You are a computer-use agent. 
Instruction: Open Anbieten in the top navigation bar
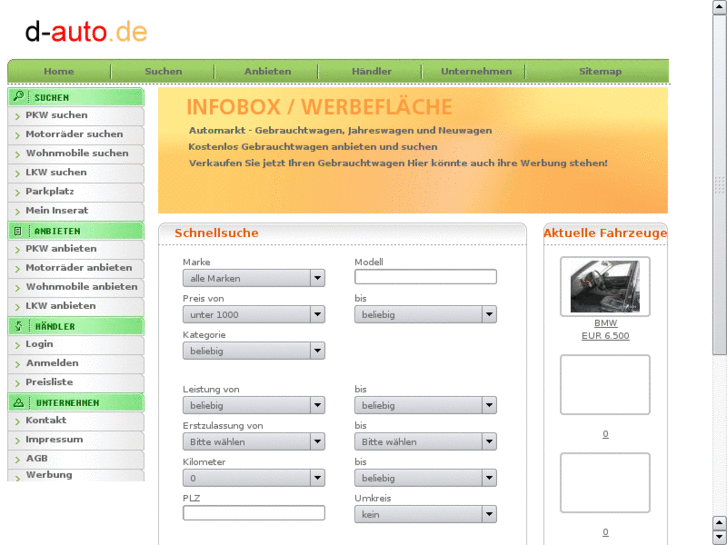coord(268,71)
